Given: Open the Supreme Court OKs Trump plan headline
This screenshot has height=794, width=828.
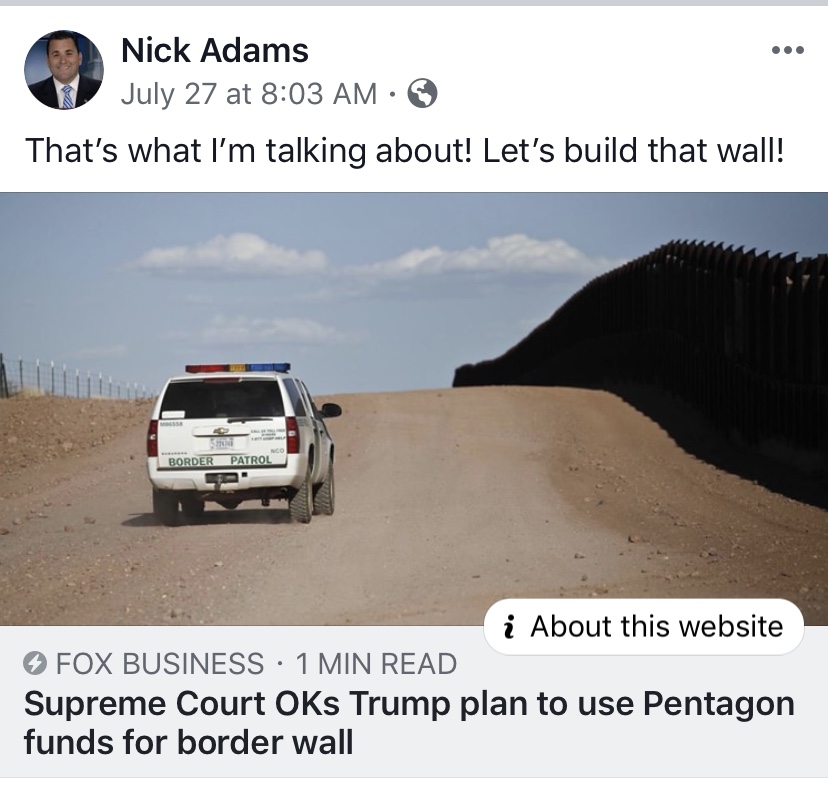Looking at the screenshot, I should pyautogui.click(x=409, y=723).
